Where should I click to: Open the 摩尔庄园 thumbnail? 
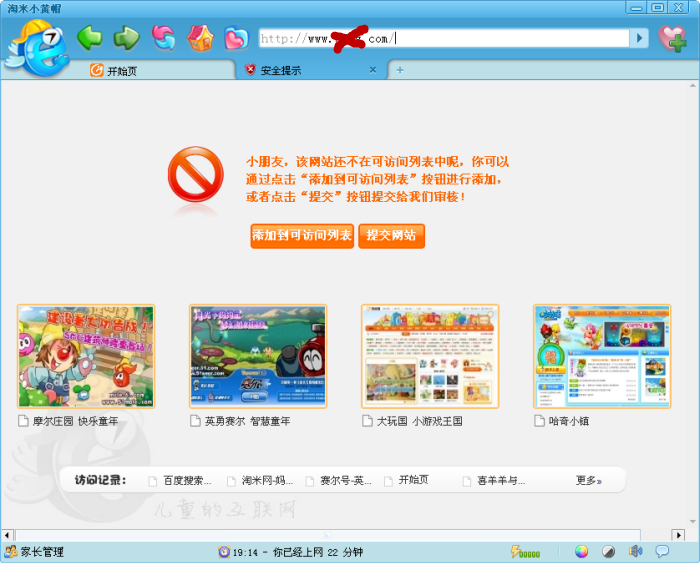tap(86, 356)
